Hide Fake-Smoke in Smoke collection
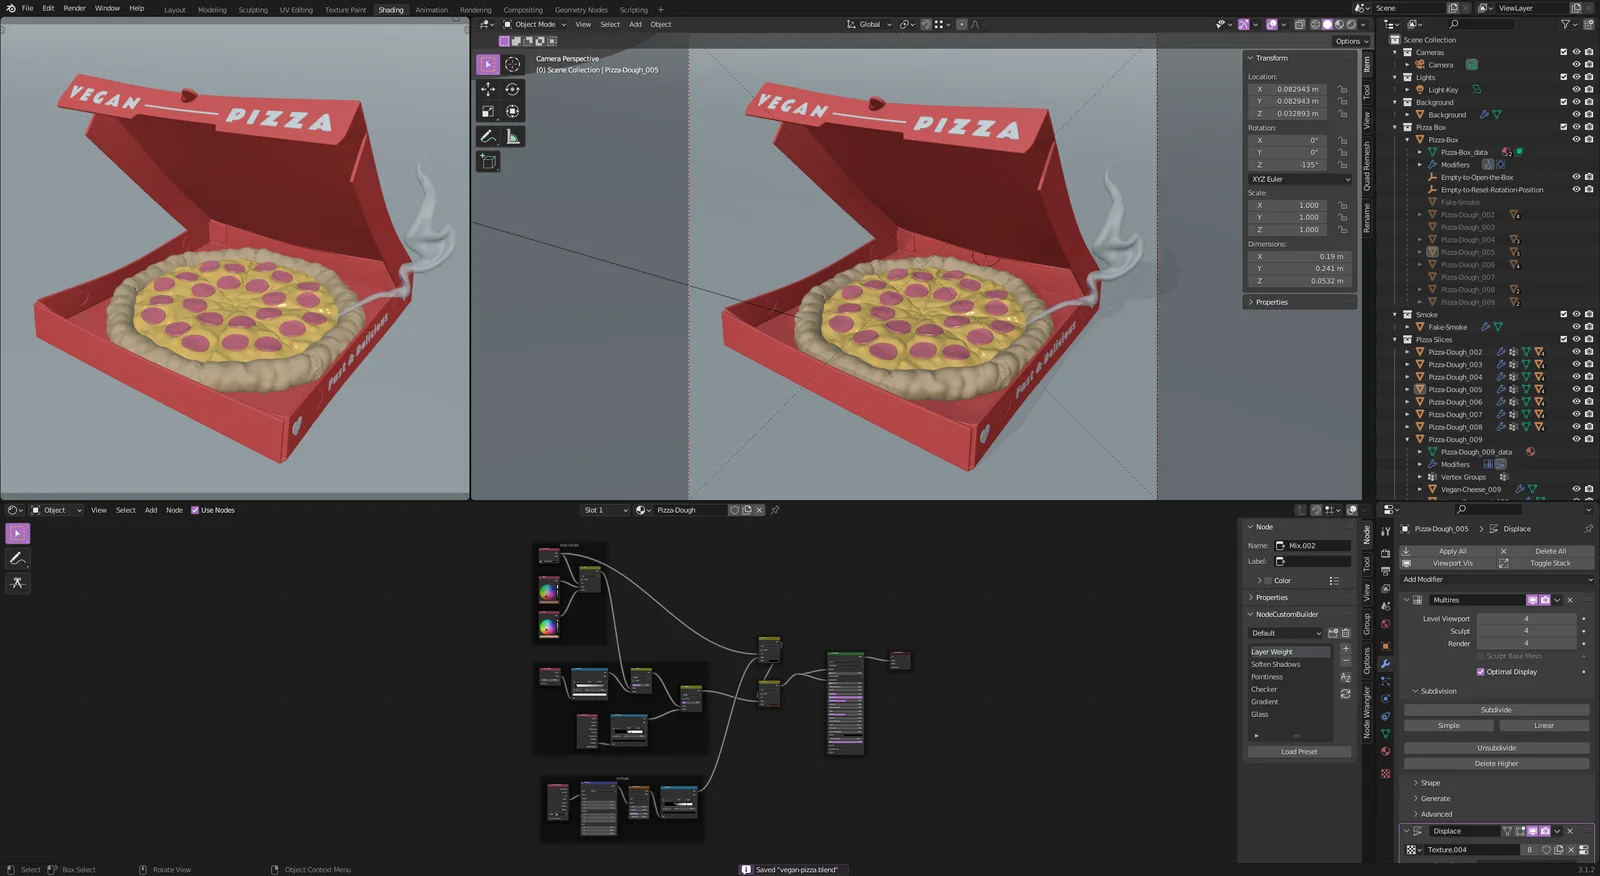 point(1576,327)
